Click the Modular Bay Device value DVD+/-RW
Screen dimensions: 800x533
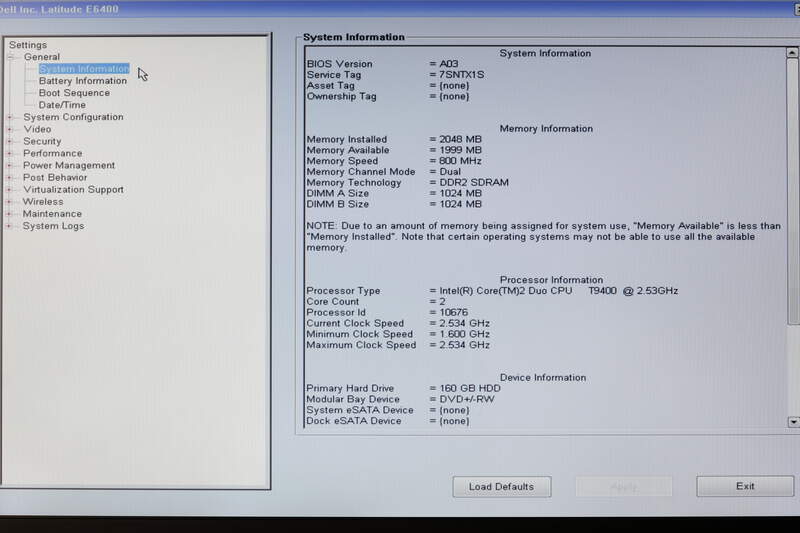coord(467,399)
